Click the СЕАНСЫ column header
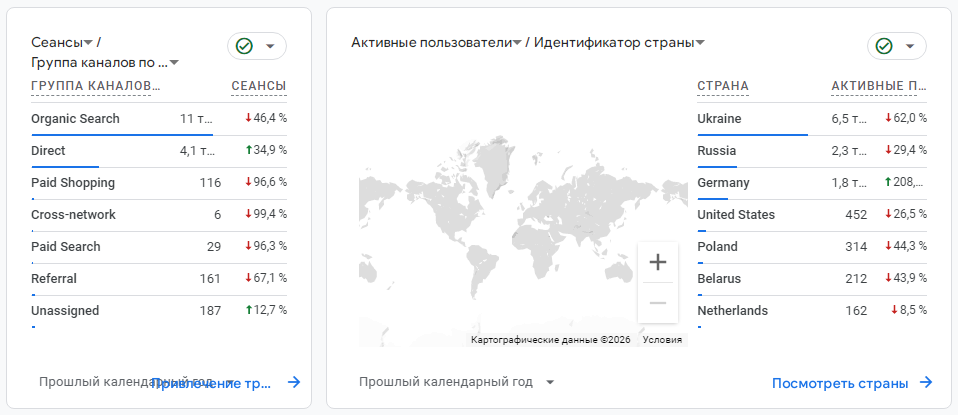 [x=258, y=86]
